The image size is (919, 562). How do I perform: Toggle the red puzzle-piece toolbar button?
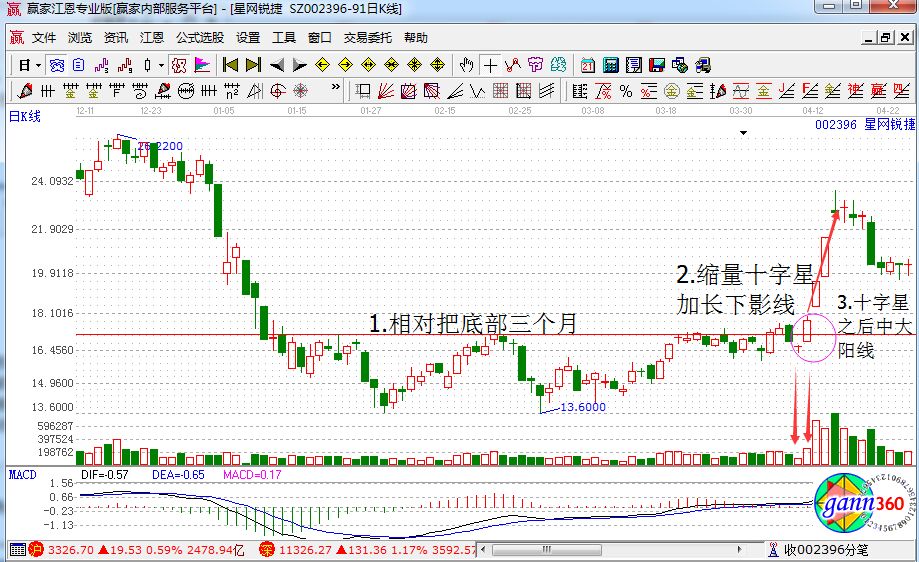pyautogui.click(x=178, y=65)
